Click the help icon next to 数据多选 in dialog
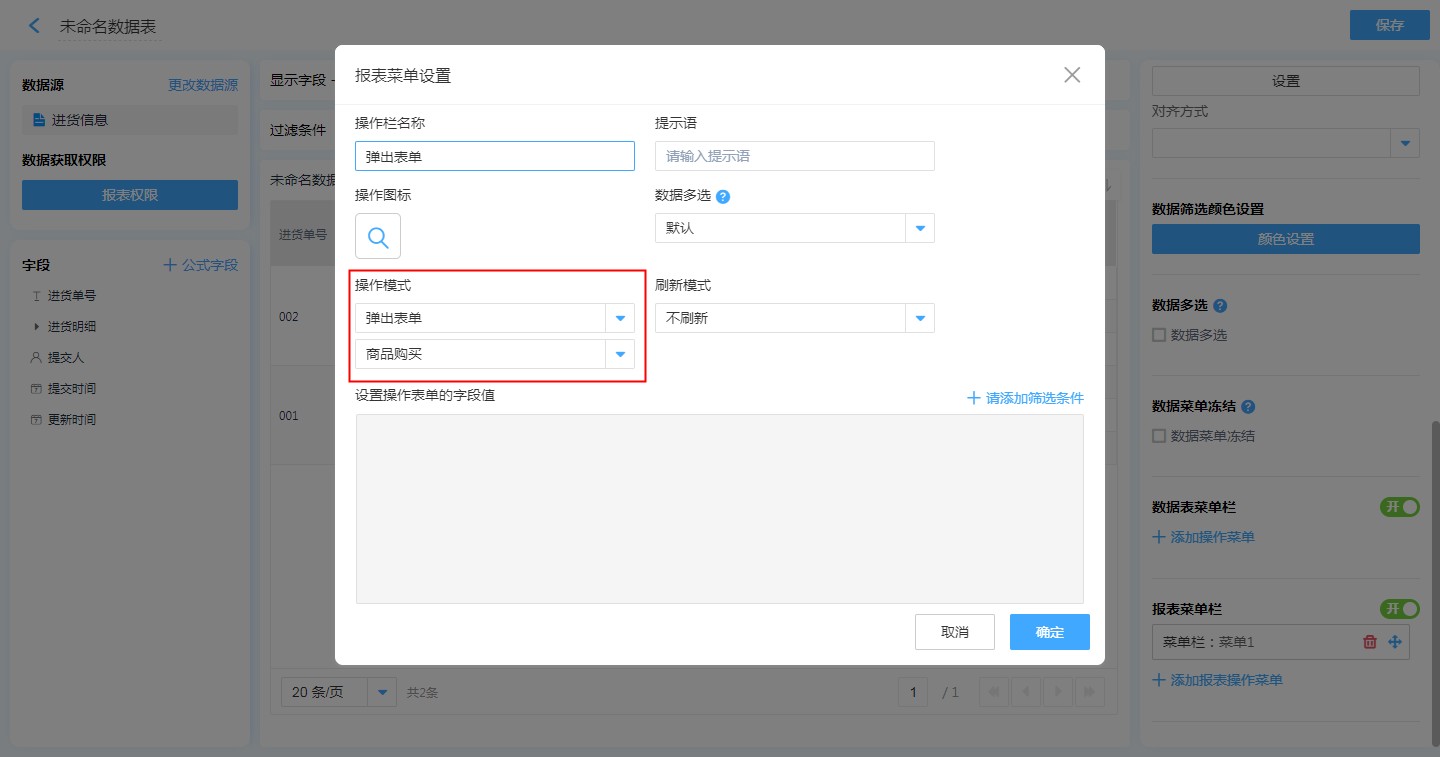 723,196
